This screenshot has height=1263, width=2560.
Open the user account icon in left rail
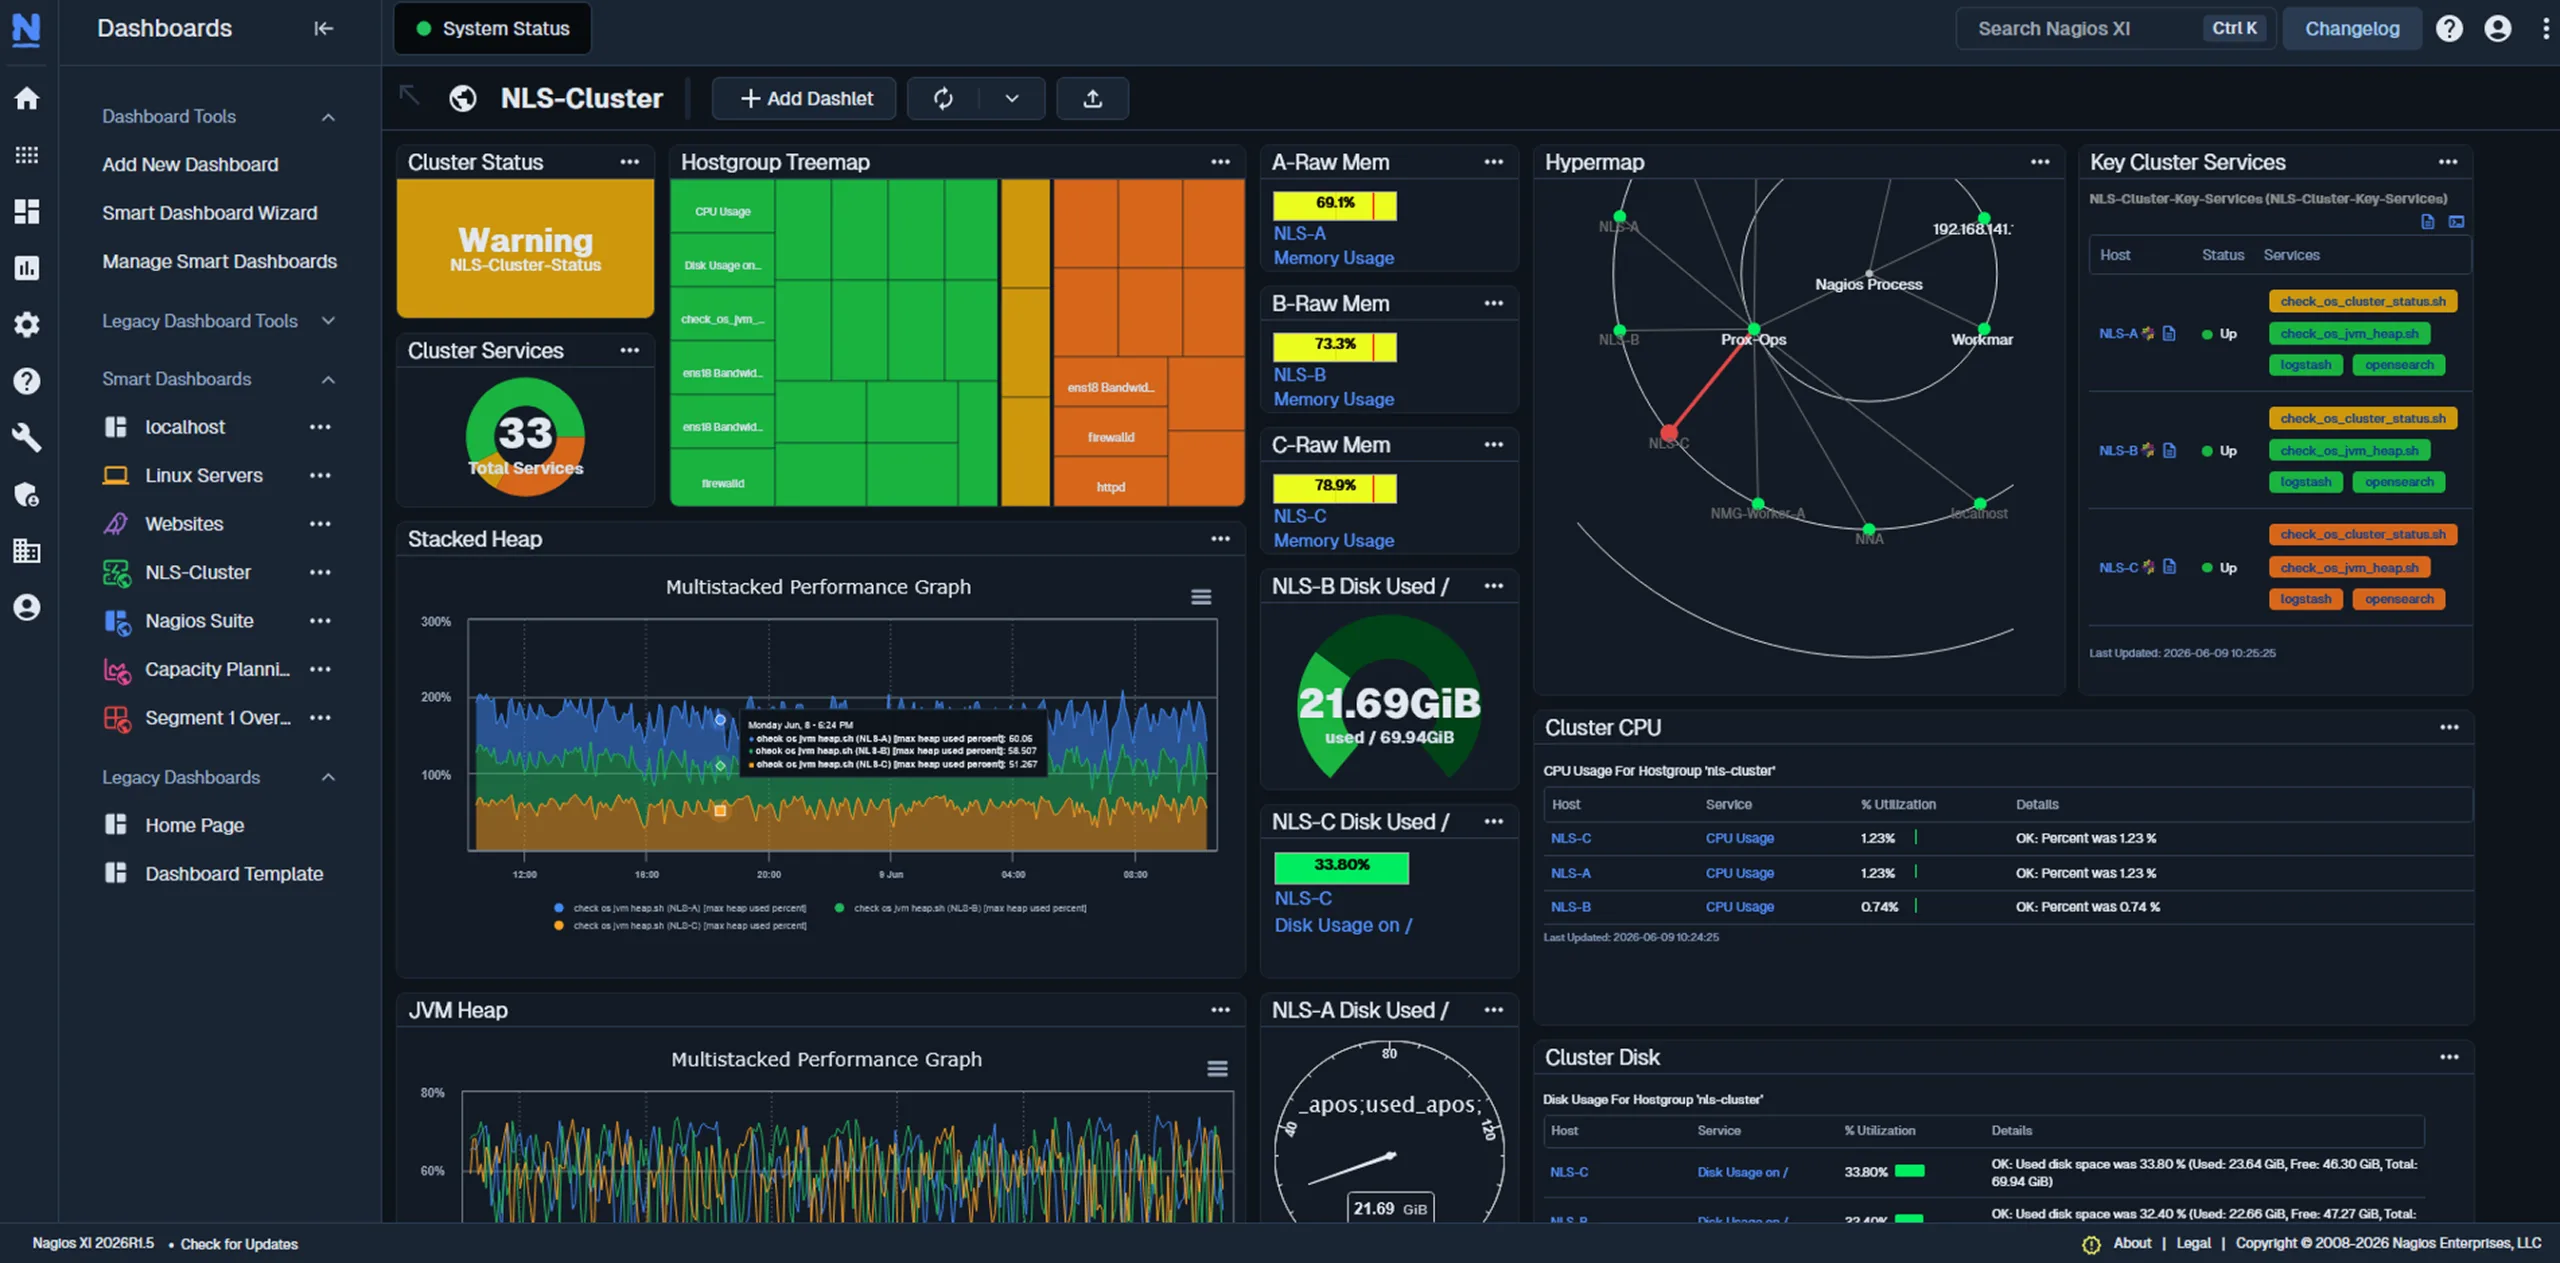[x=27, y=607]
